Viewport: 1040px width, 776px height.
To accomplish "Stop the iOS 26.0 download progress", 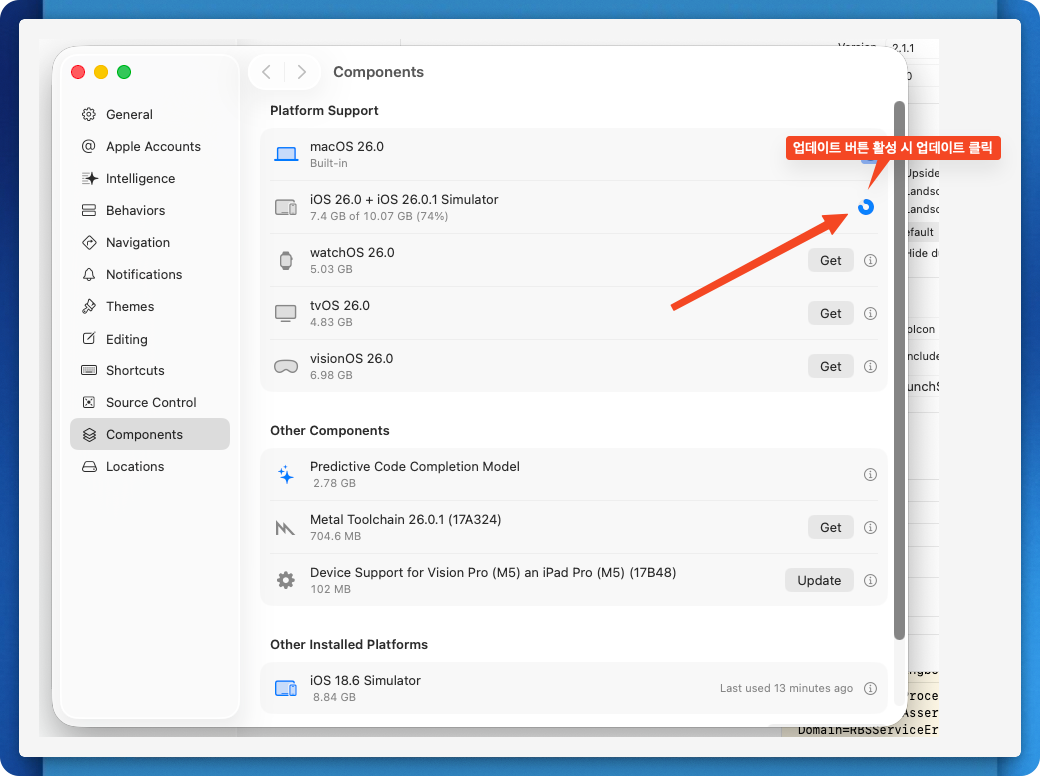I will [866, 207].
